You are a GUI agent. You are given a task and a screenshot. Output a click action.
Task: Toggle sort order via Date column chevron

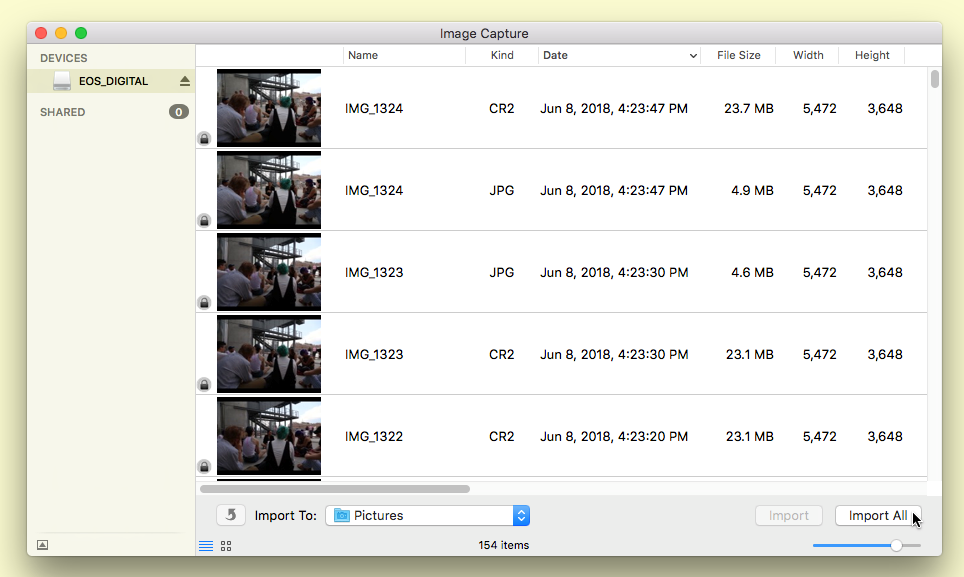693,56
